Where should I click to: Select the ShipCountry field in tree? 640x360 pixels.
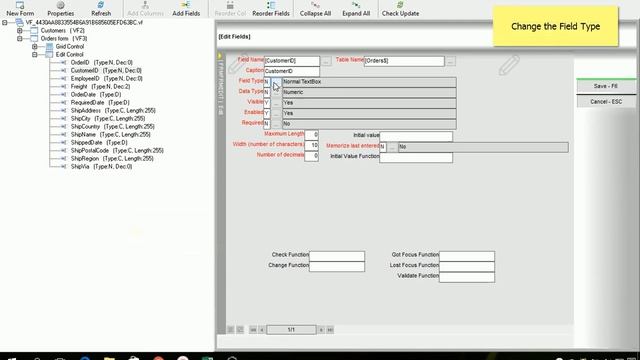pyautogui.click(x=113, y=127)
